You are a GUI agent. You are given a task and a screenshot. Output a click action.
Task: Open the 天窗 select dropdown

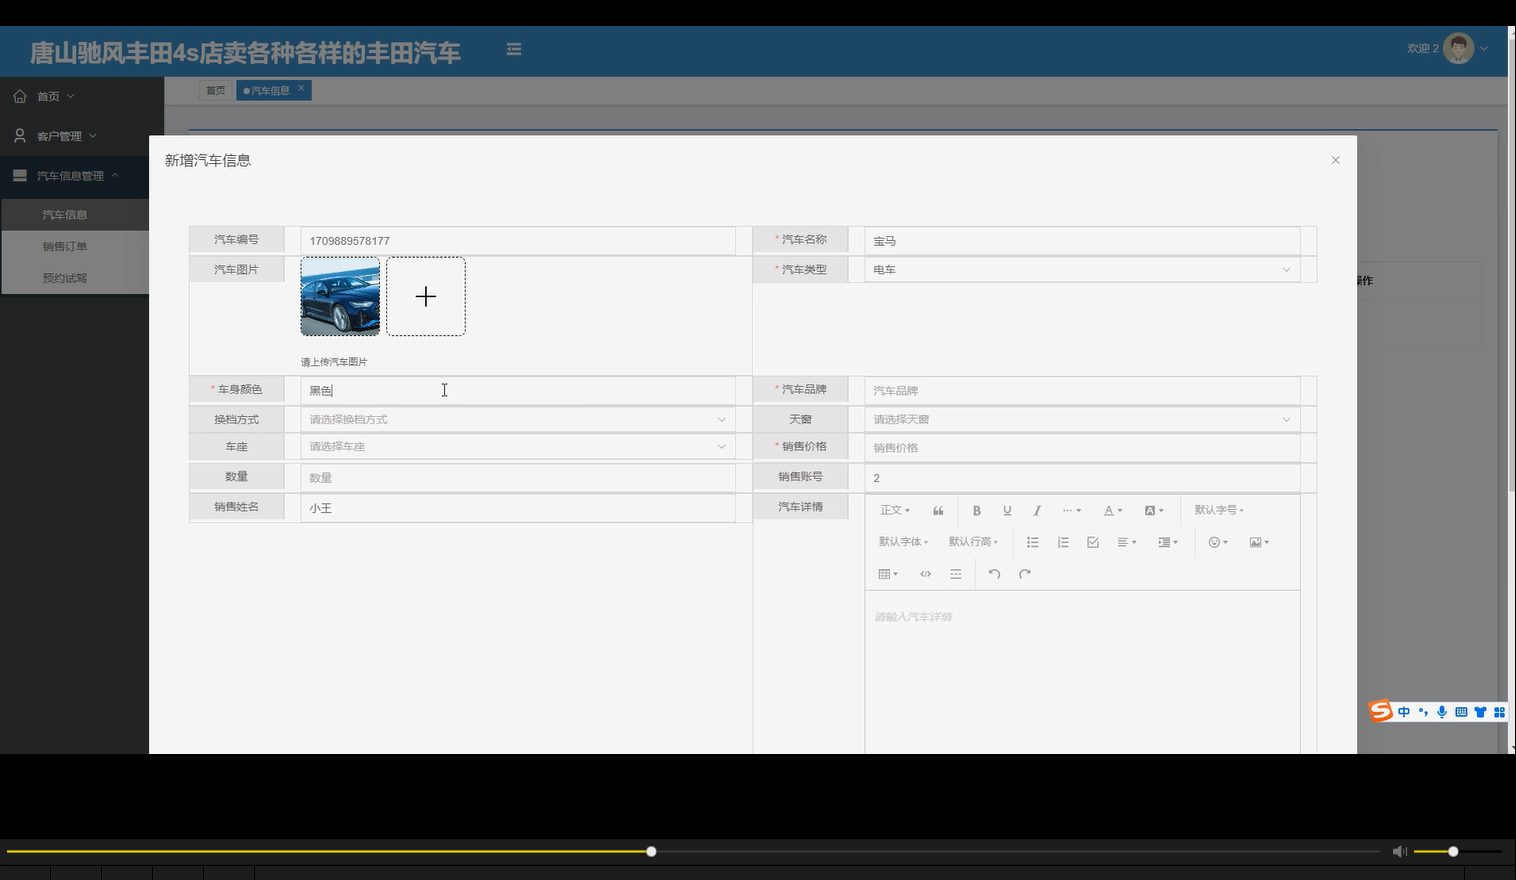[x=1082, y=420]
